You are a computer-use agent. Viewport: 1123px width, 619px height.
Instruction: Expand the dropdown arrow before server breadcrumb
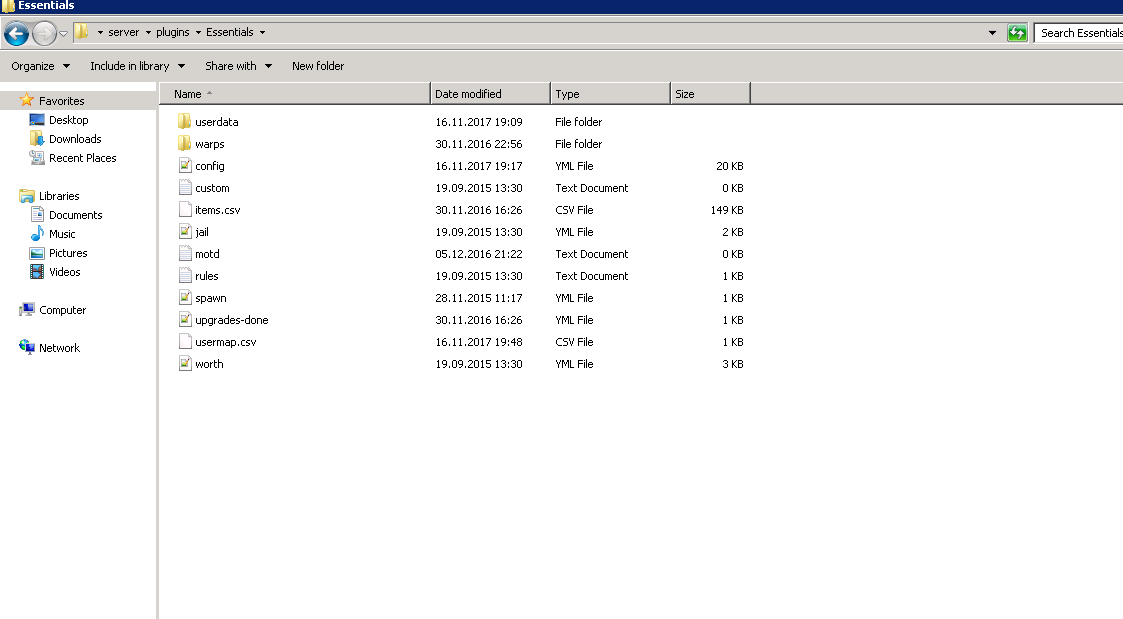pos(100,32)
